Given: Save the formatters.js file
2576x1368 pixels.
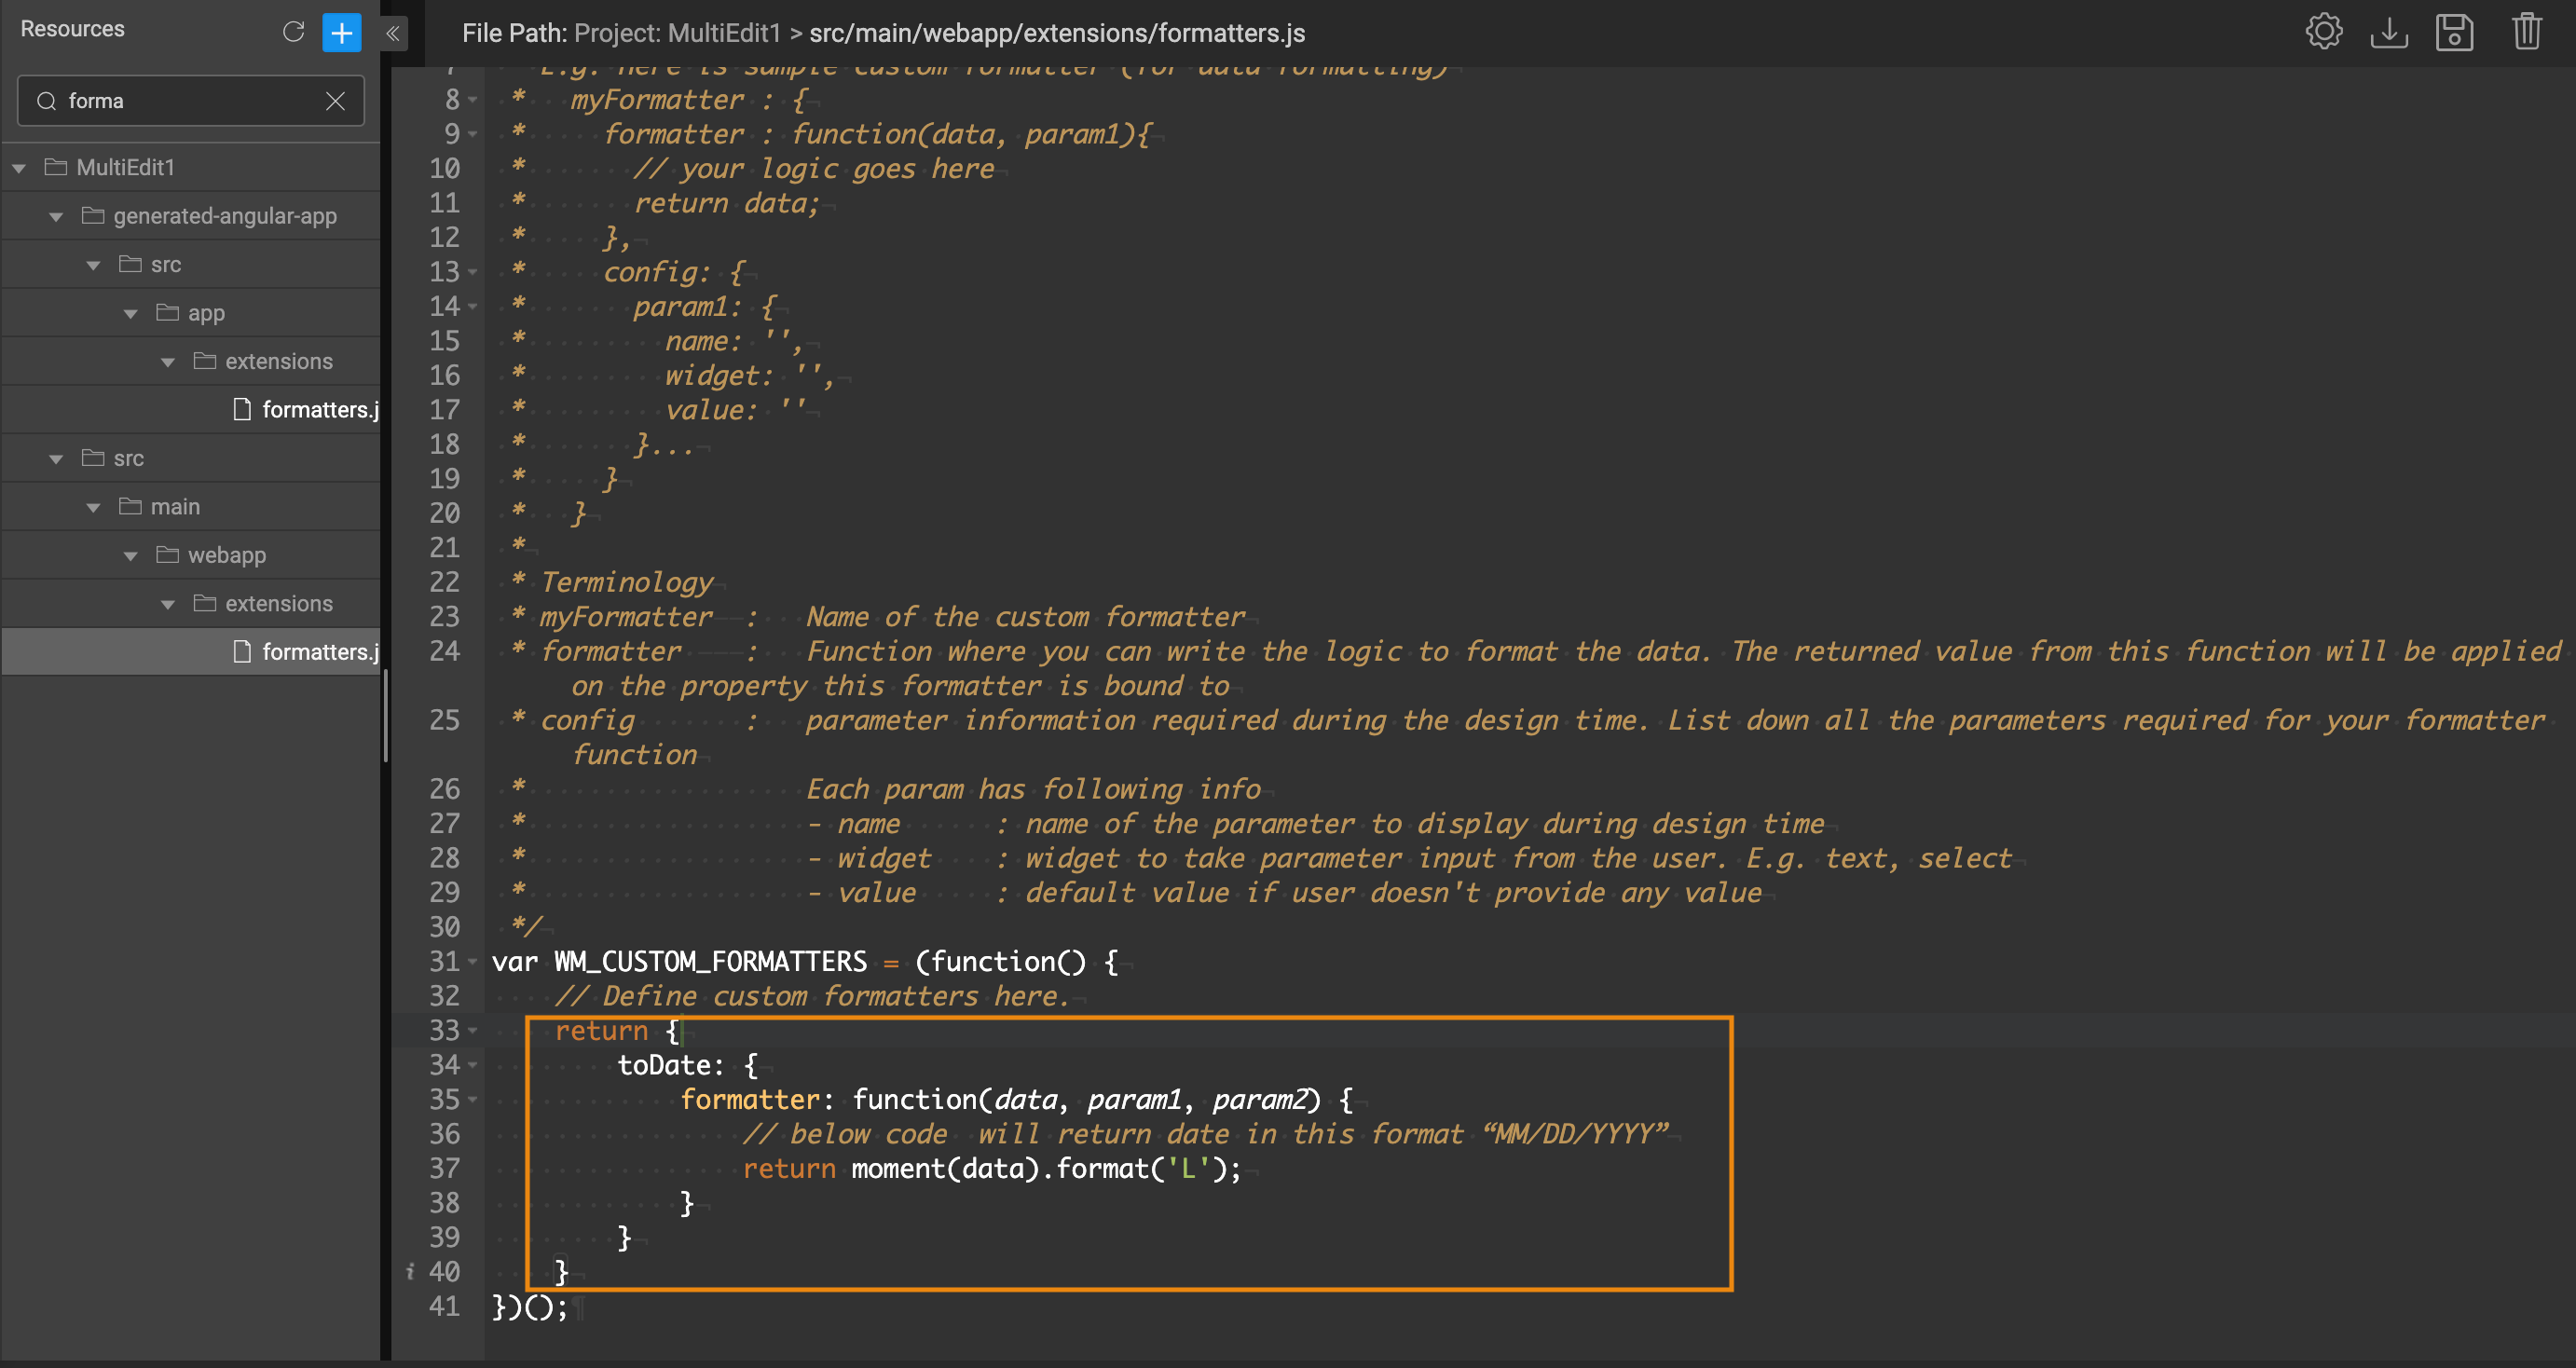Looking at the screenshot, I should [2457, 31].
